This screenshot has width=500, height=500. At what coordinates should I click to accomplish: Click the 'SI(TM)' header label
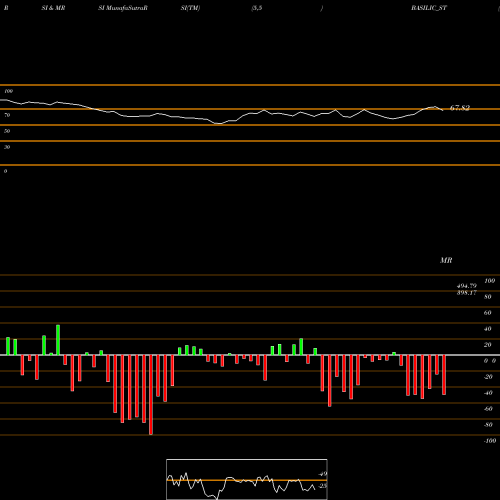(190, 8)
